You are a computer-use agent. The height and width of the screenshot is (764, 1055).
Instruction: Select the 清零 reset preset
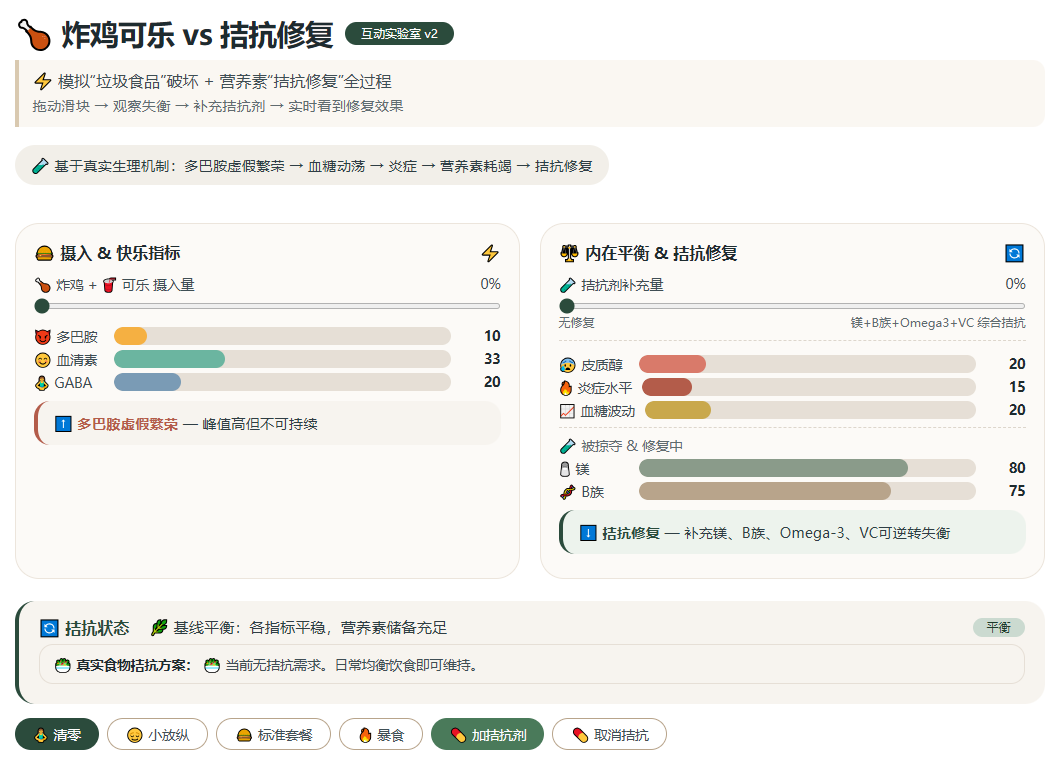point(57,734)
